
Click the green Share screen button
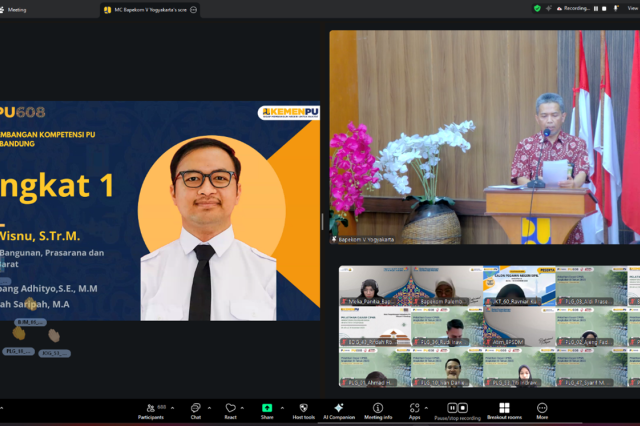click(x=266, y=409)
